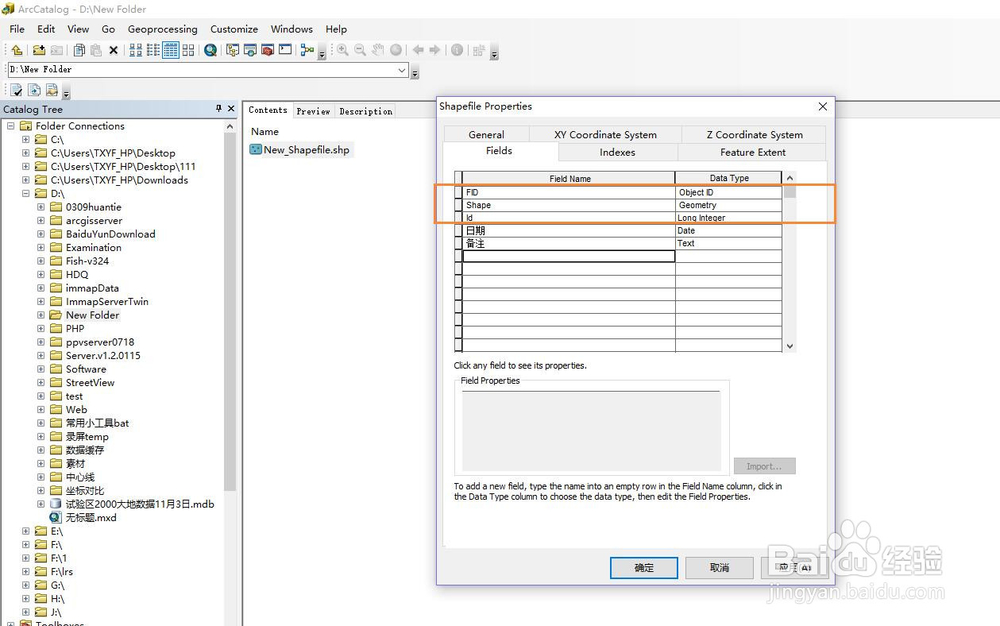
Task: Open the Python window icon
Action: pyautogui.click(x=285, y=50)
